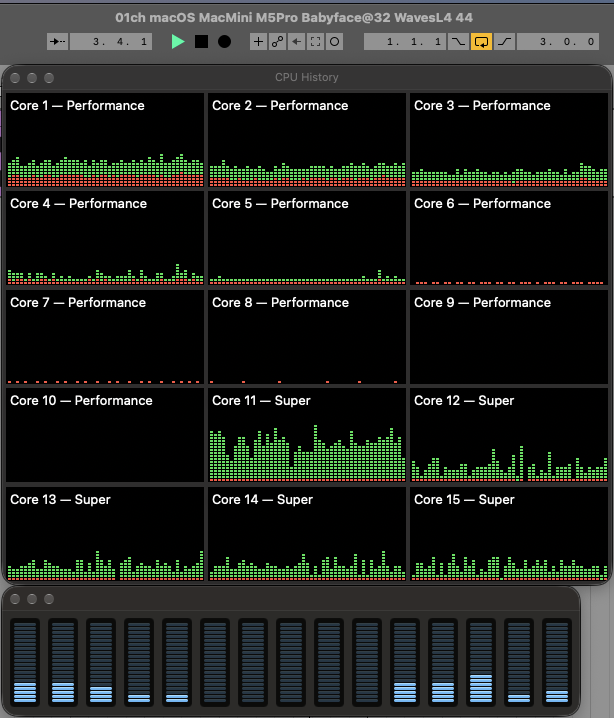
Task: Start playback with the green Play button
Action: click(x=178, y=42)
